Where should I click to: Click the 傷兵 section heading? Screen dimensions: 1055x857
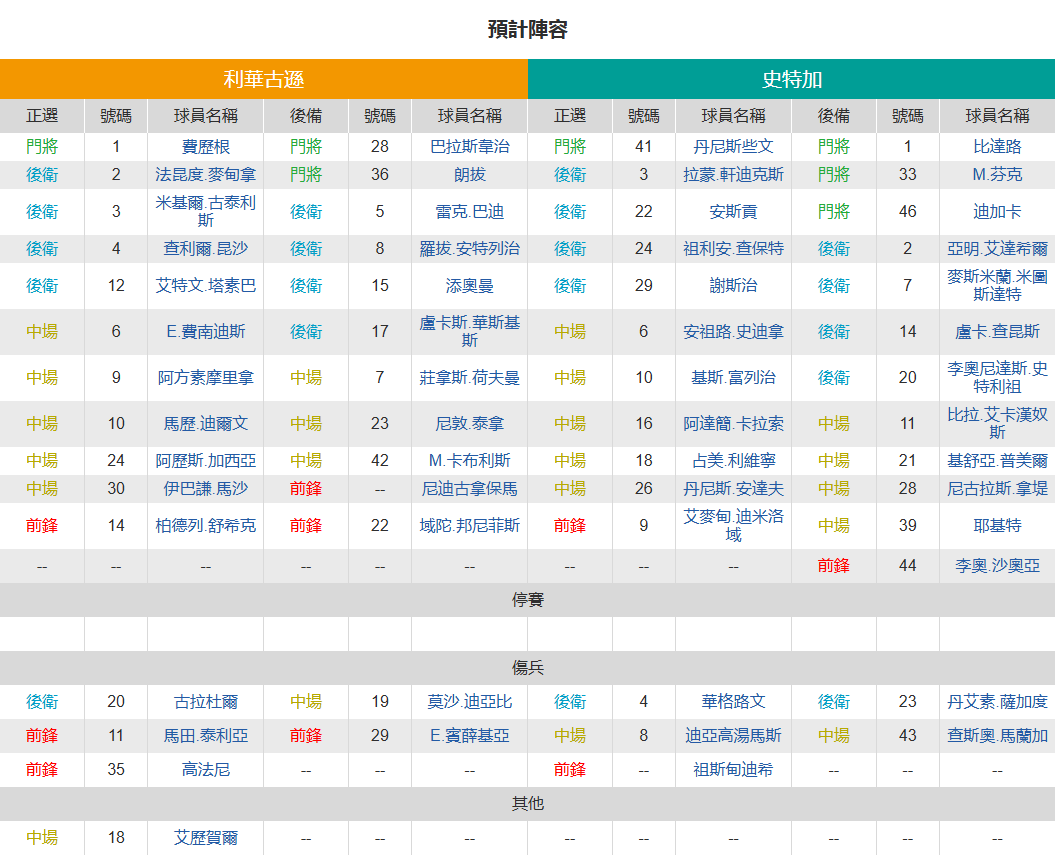point(528,668)
